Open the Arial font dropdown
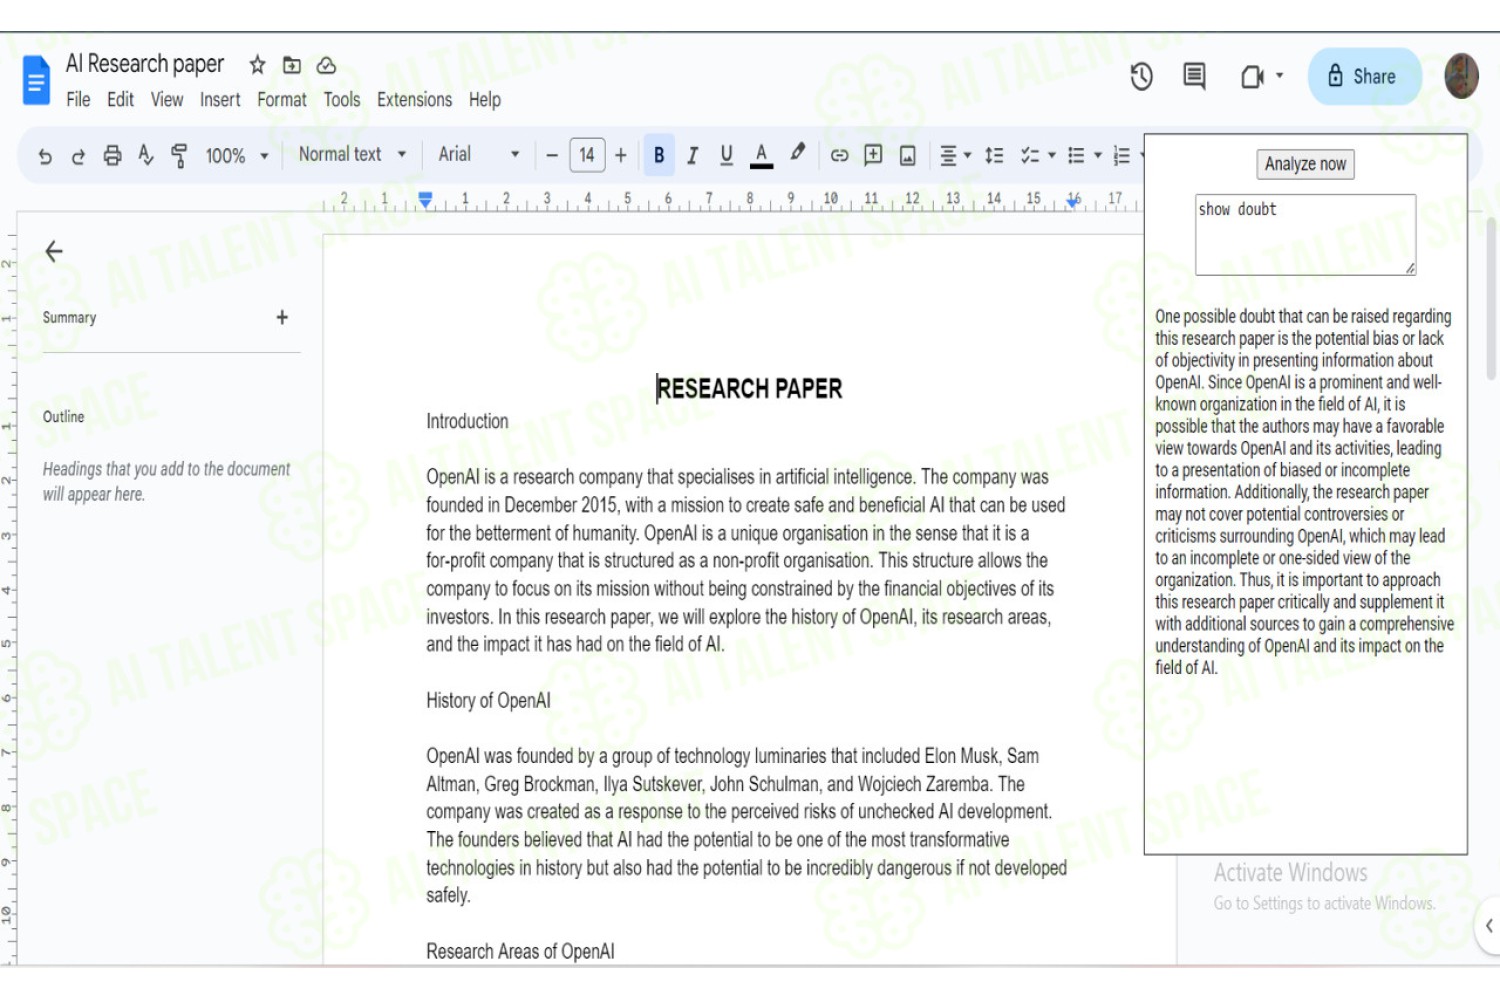 point(479,155)
